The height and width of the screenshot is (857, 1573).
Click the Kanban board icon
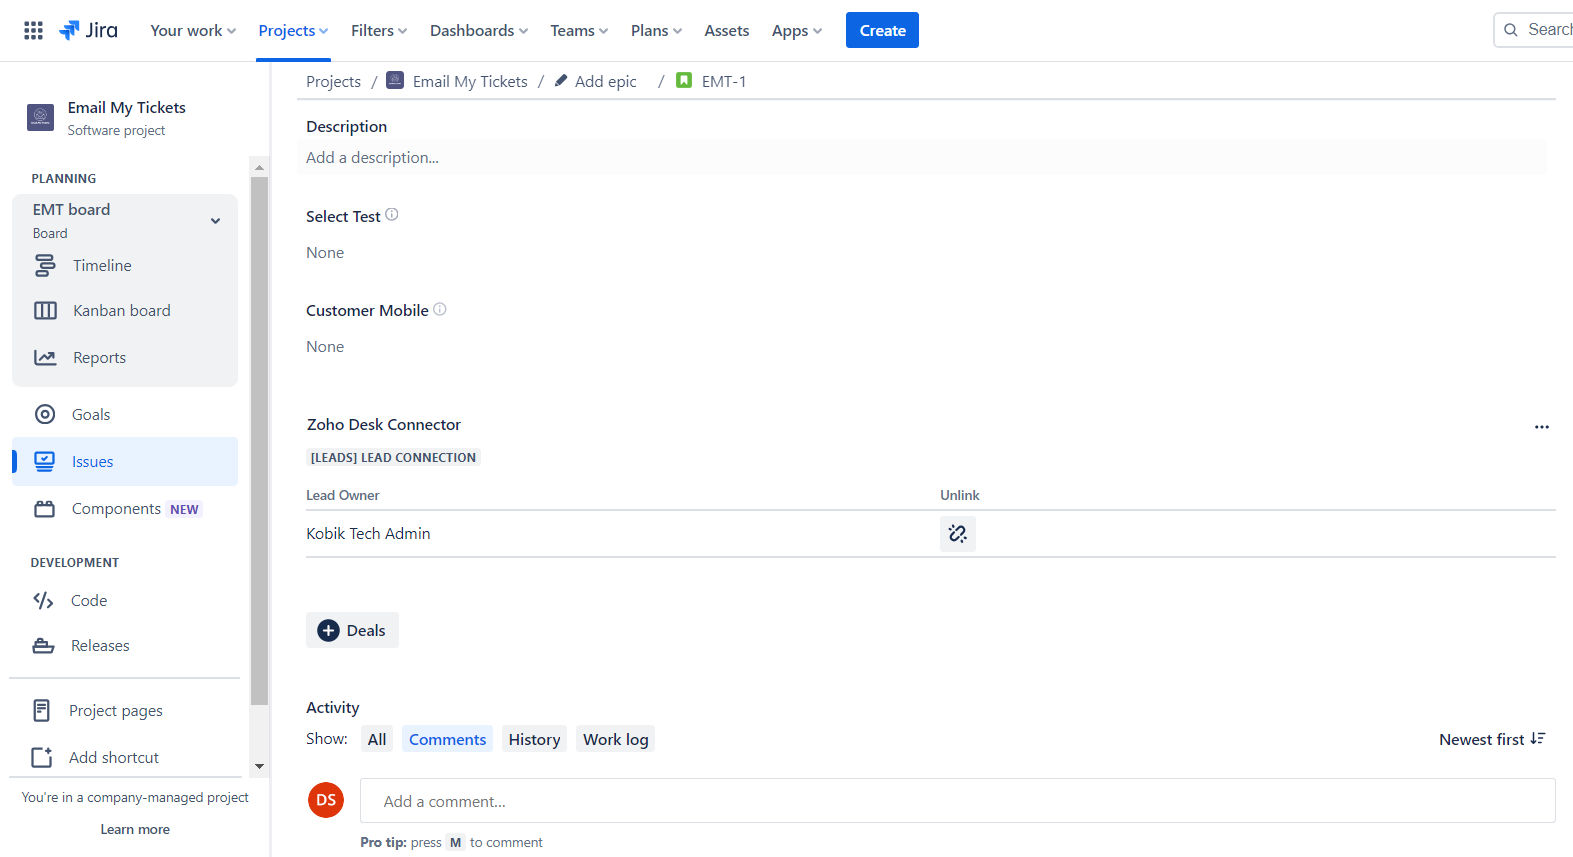[45, 310]
